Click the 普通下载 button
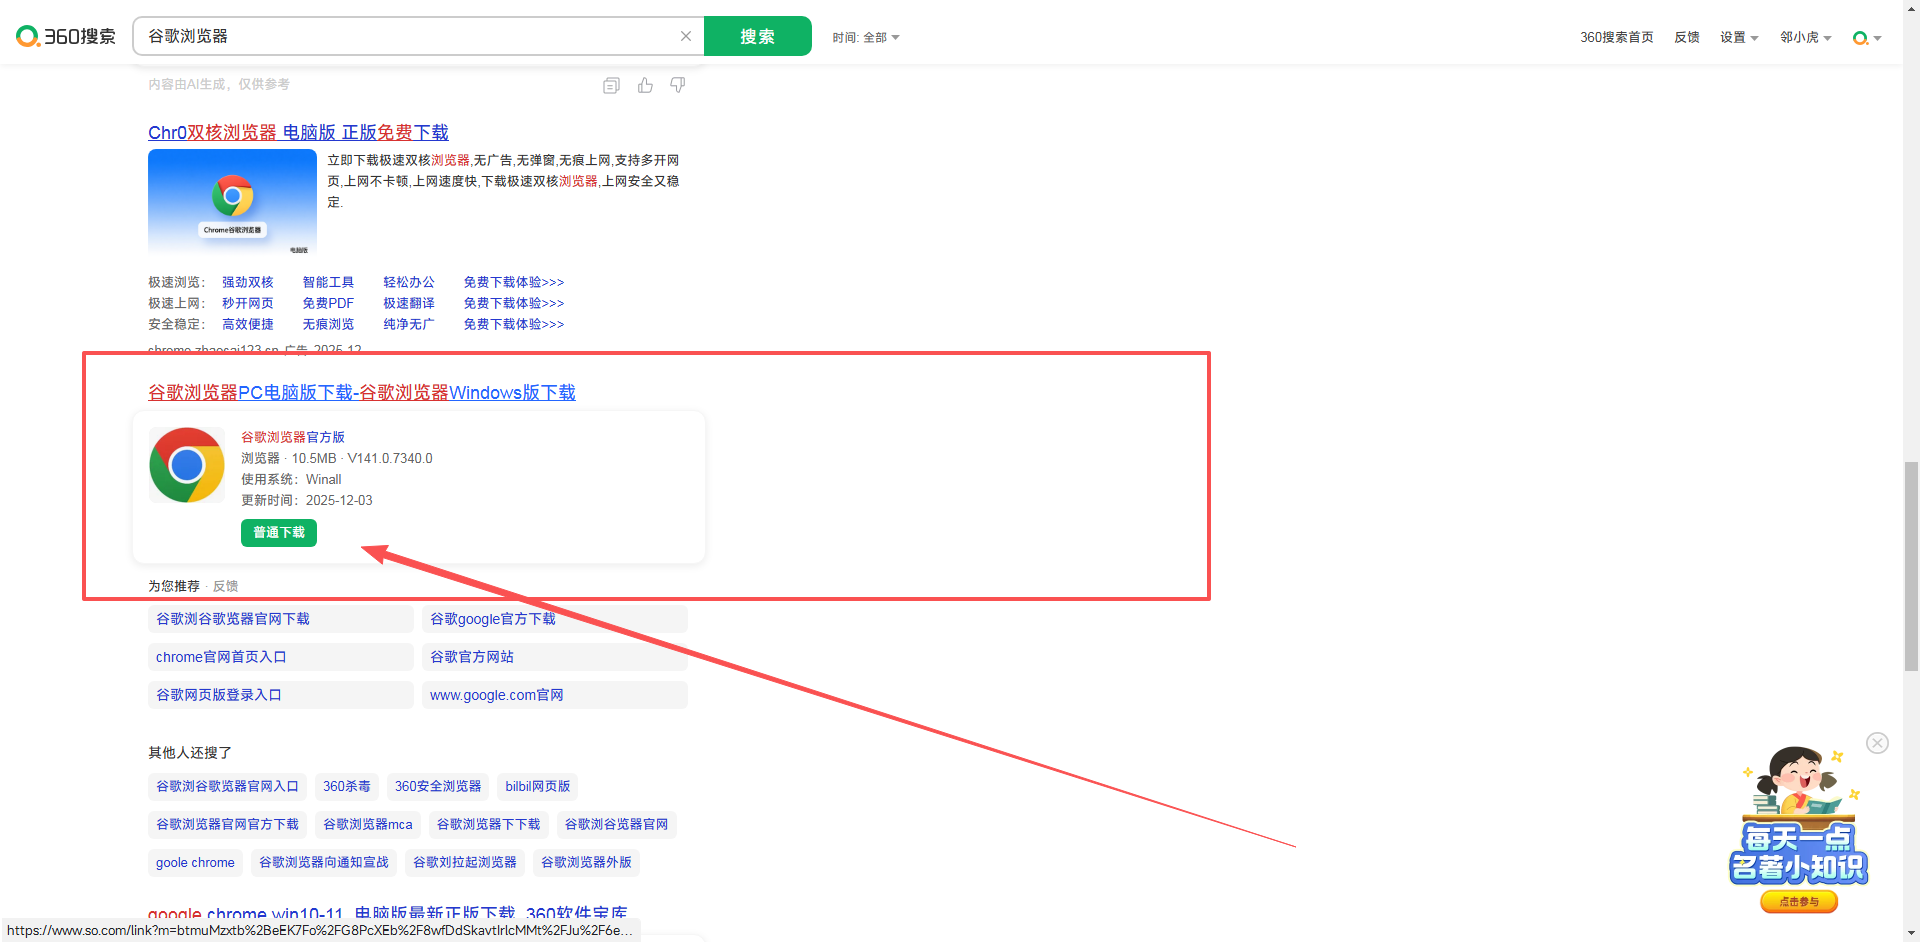The height and width of the screenshot is (942, 1920). pyautogui.click(x=279, y=533)
